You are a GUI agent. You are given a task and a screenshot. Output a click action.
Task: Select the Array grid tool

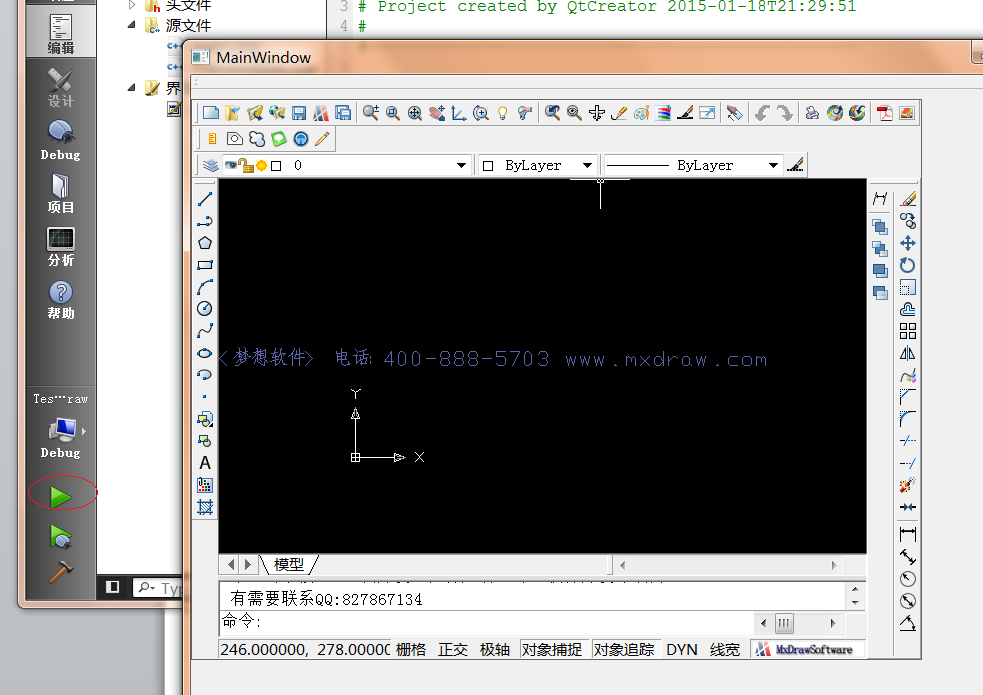[908, 331]
